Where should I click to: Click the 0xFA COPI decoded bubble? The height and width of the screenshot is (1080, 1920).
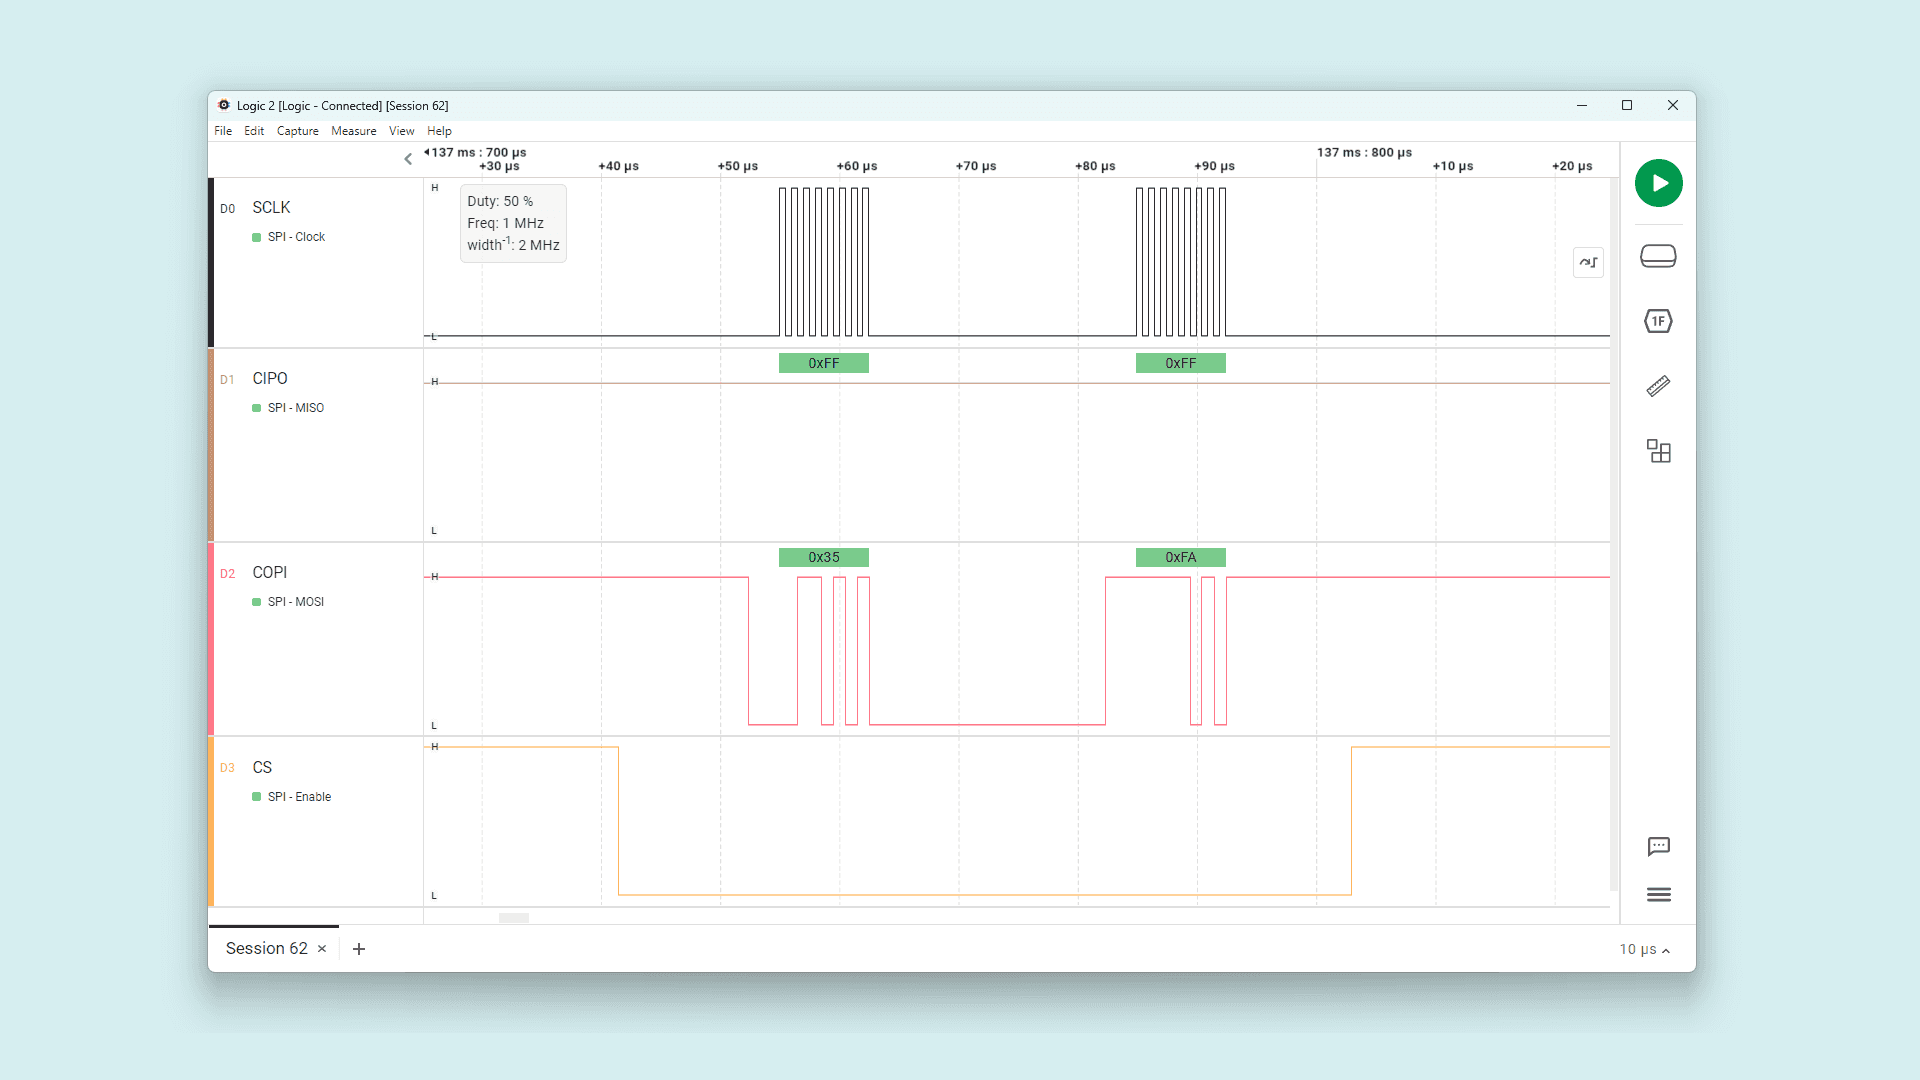coord(1180,557)
